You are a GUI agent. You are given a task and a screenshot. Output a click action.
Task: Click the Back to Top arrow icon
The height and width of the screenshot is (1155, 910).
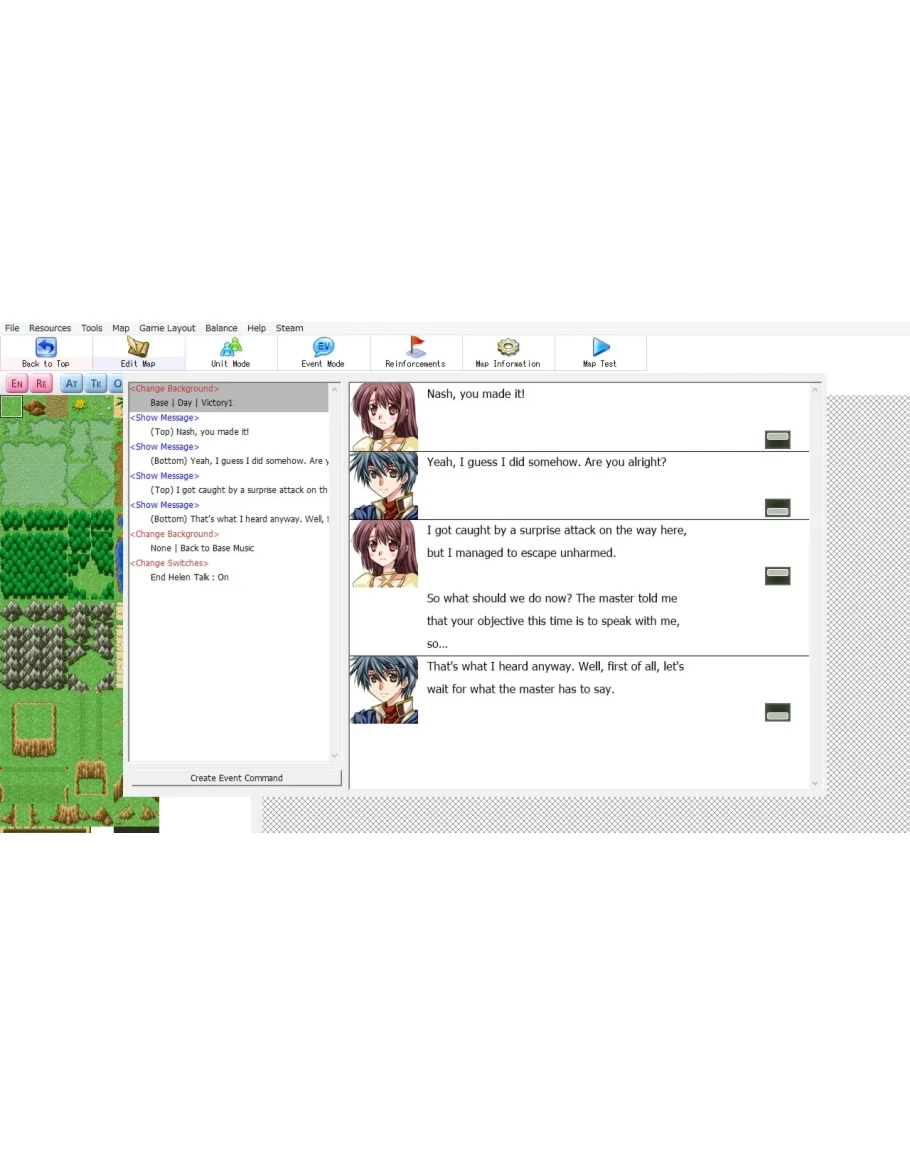46,348
